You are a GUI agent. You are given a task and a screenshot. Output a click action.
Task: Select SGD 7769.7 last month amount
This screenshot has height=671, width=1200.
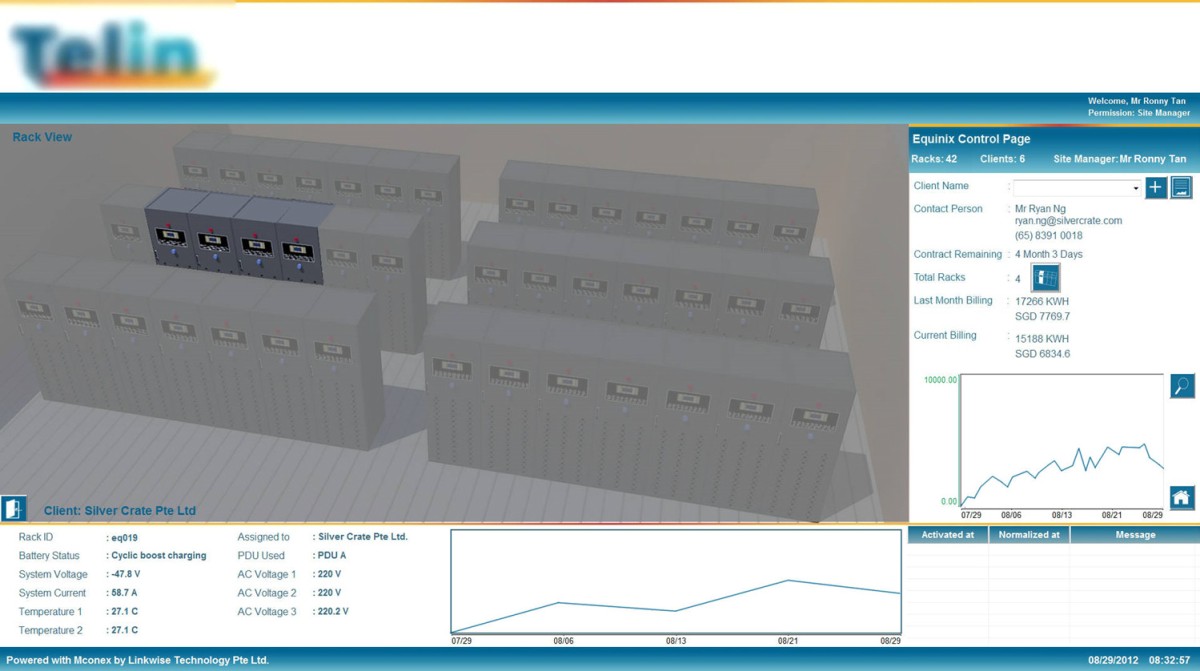1042,316
